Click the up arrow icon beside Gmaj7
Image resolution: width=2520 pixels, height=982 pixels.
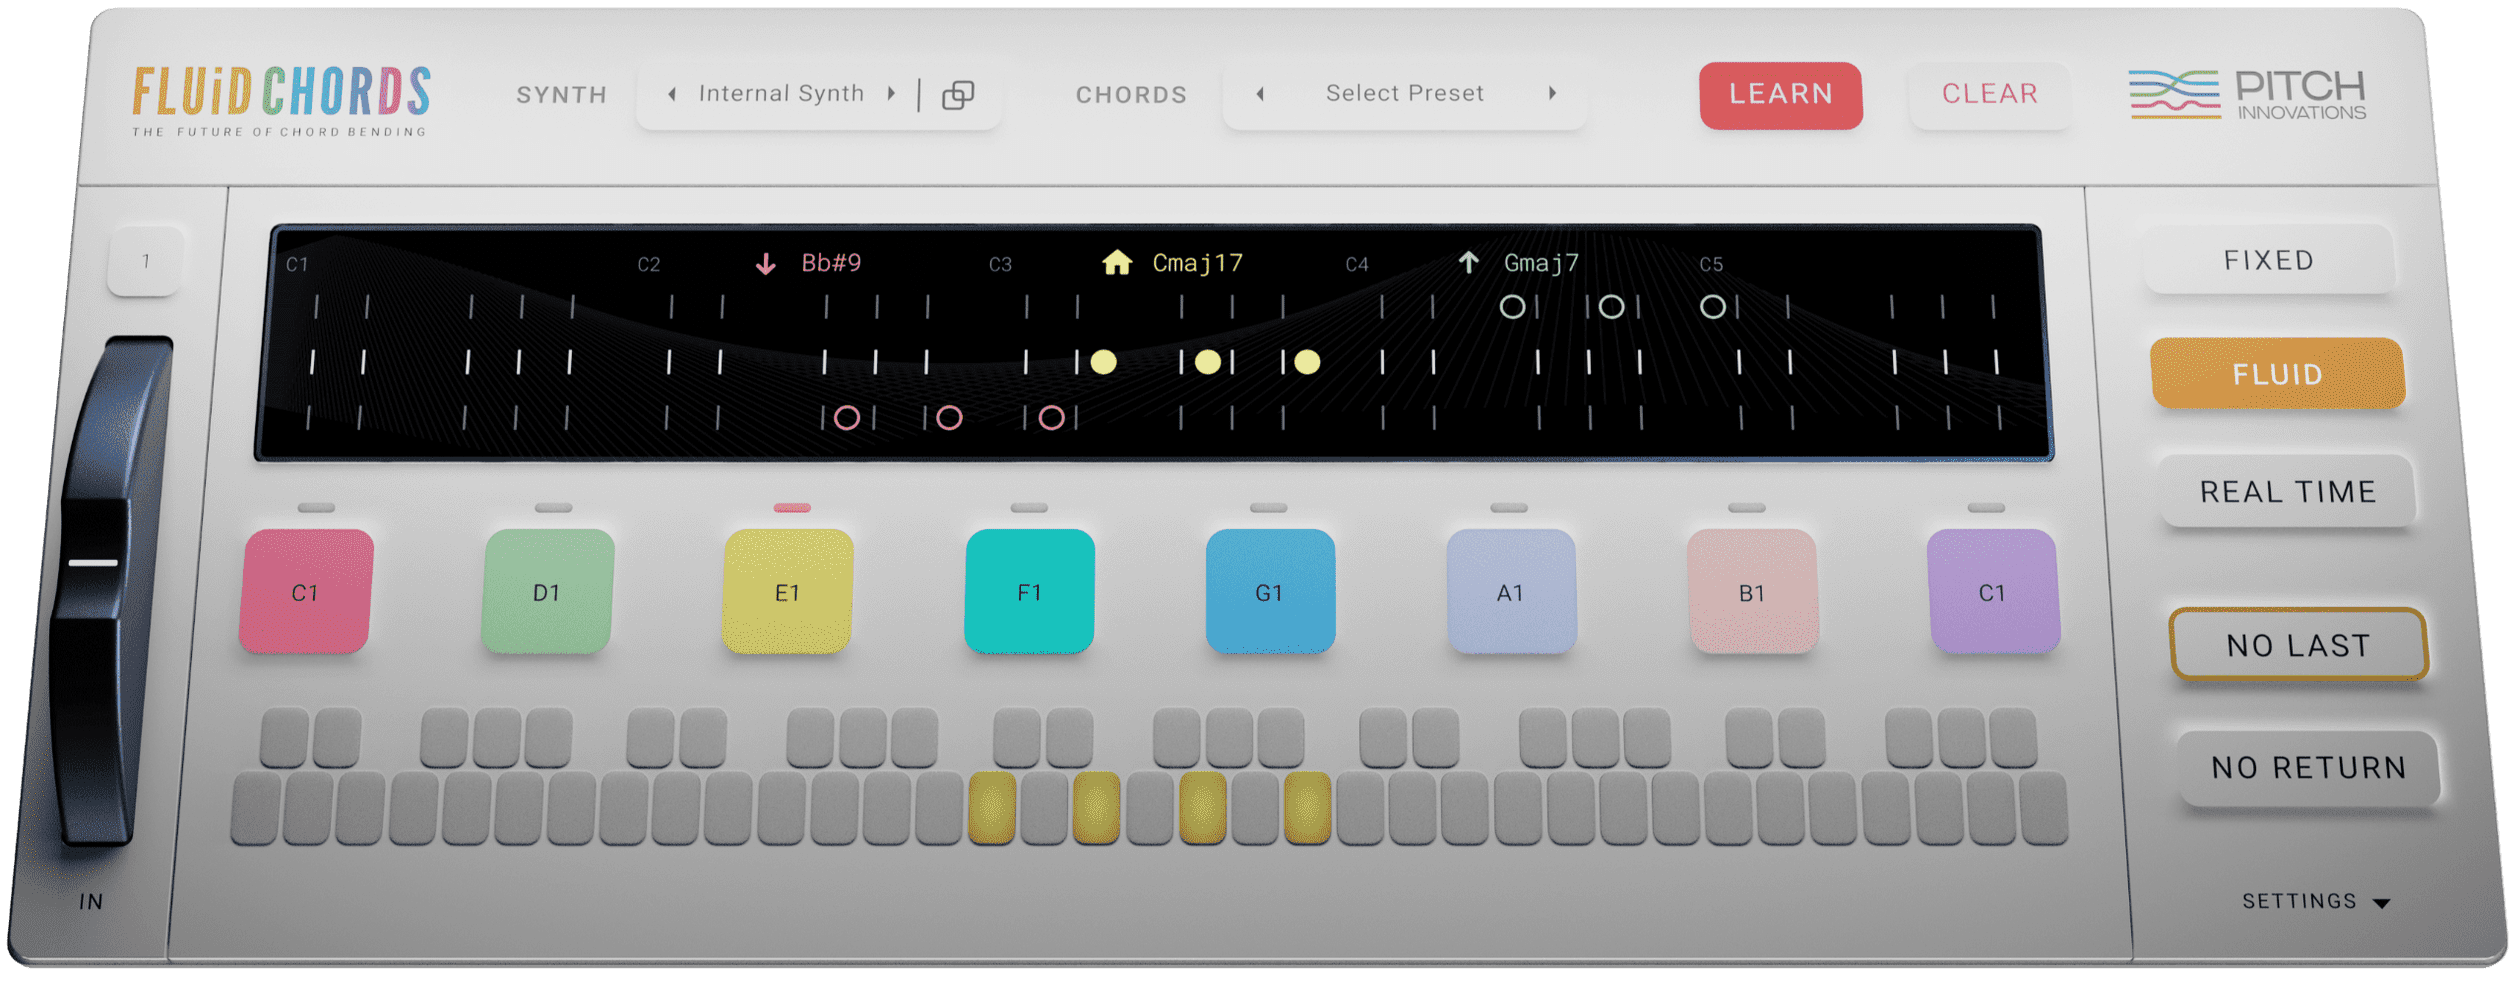coord(1467,263)
